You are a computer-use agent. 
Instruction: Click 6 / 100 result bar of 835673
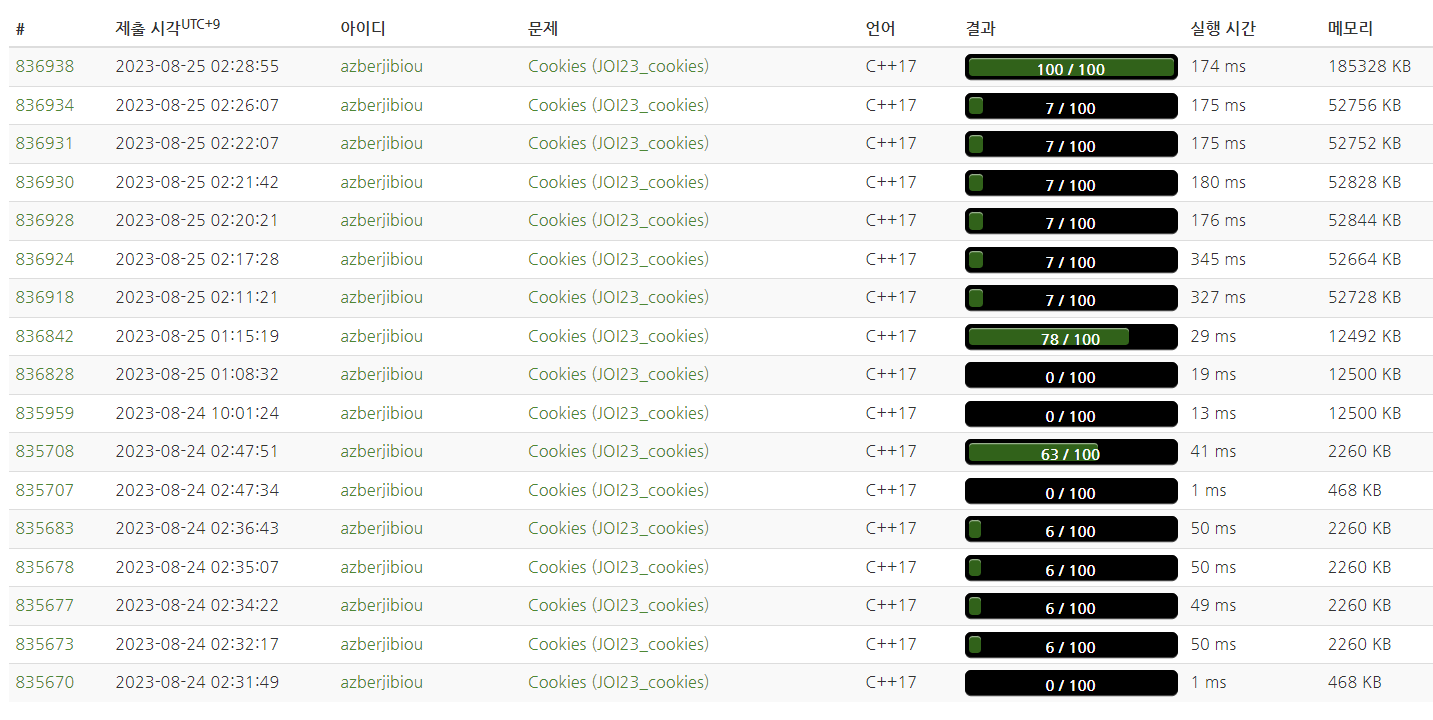[x=1071, y=645]
